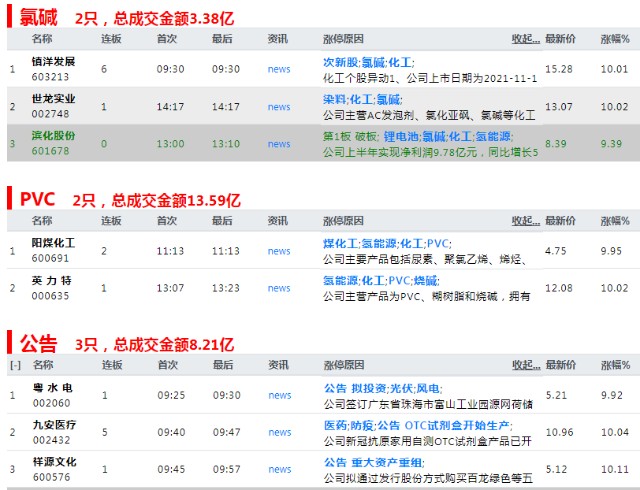This screenshot has width=640, height=490.
Task: Click stock code 600691
Action: (50, 258)
